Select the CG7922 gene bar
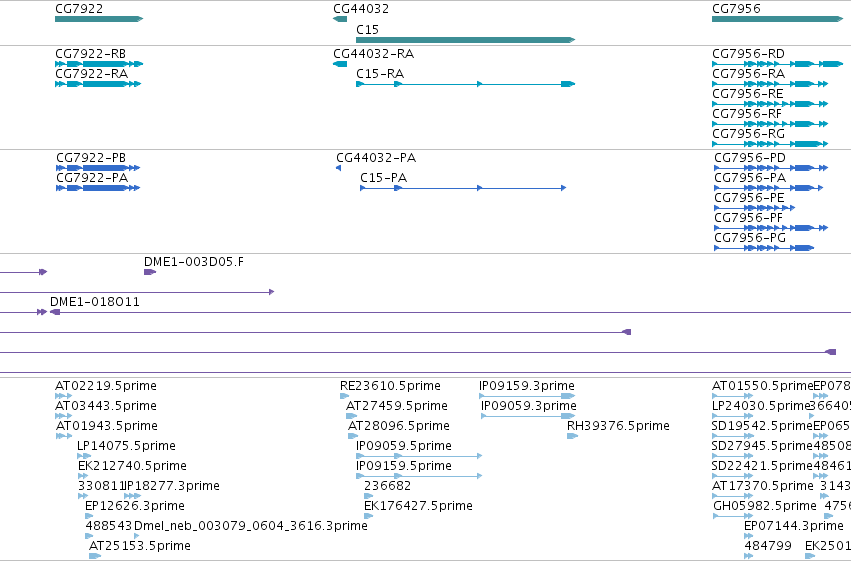This screenshot has width=851, height=561. [x=99, y=19]
